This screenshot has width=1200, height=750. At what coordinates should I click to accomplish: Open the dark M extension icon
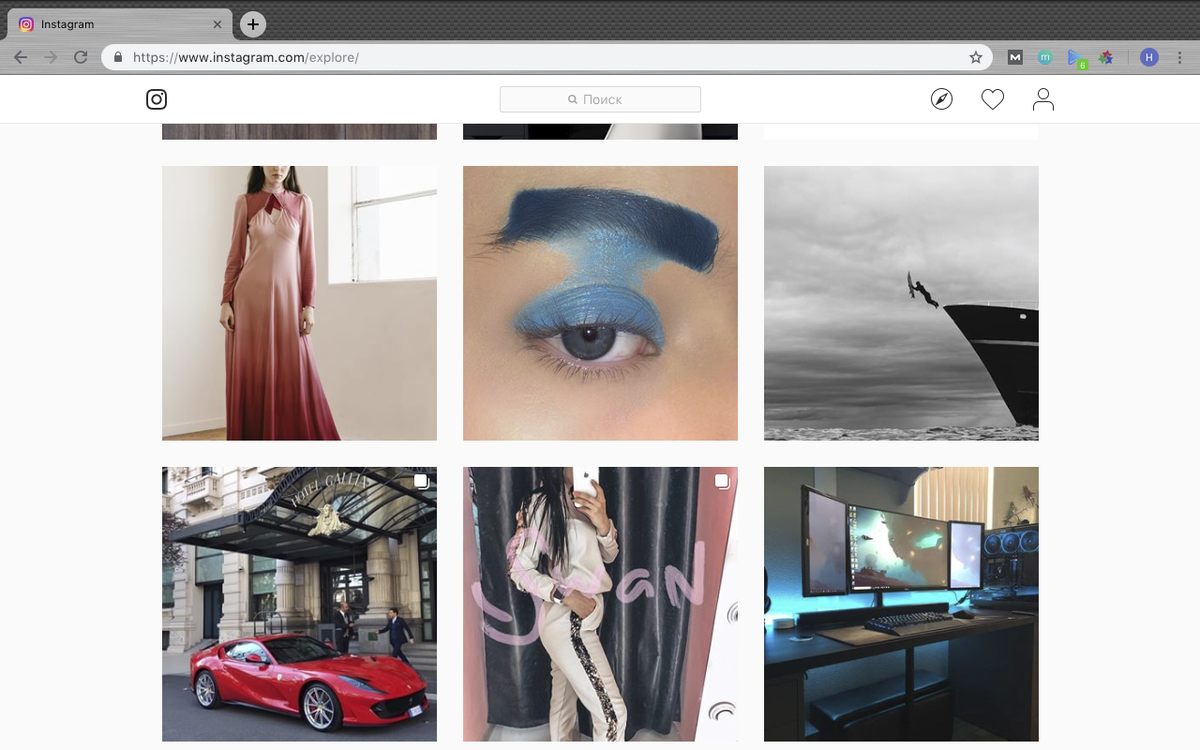(x=1015, y=57)
